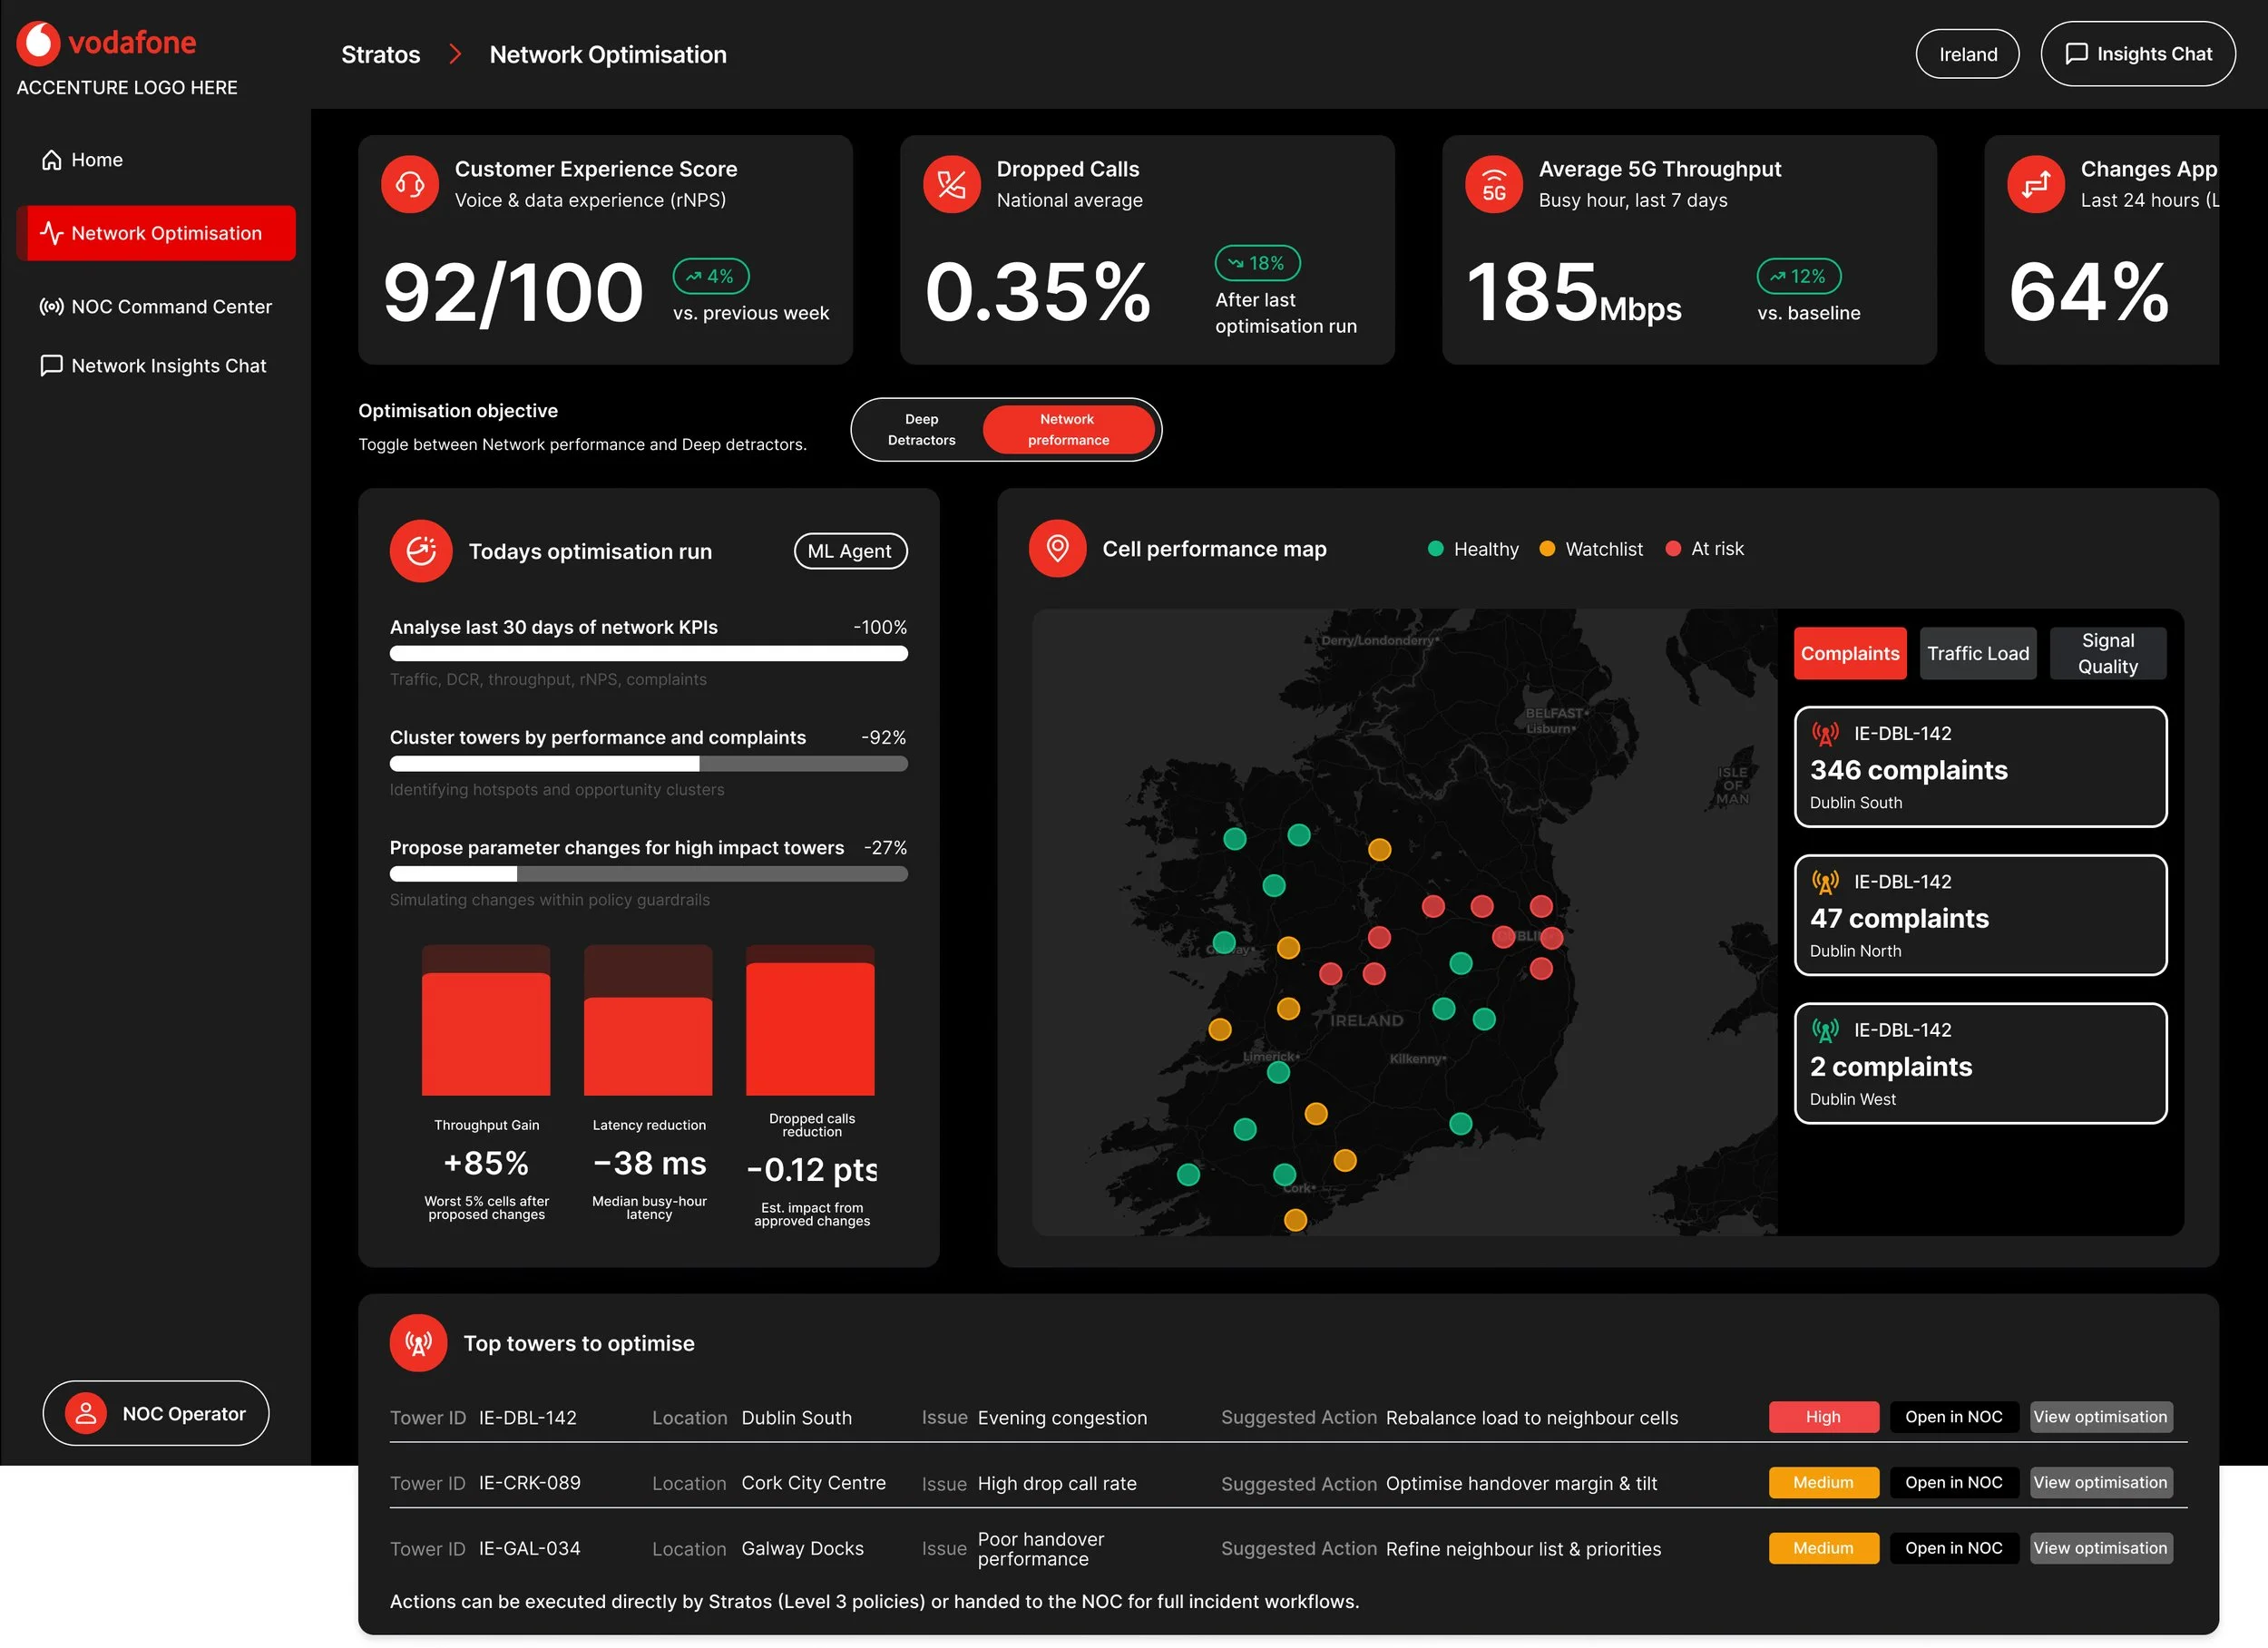Switch the map to the Traffic Load tab
This screenshot has height=1648, width=2268.
click(x=1978, y=654)
